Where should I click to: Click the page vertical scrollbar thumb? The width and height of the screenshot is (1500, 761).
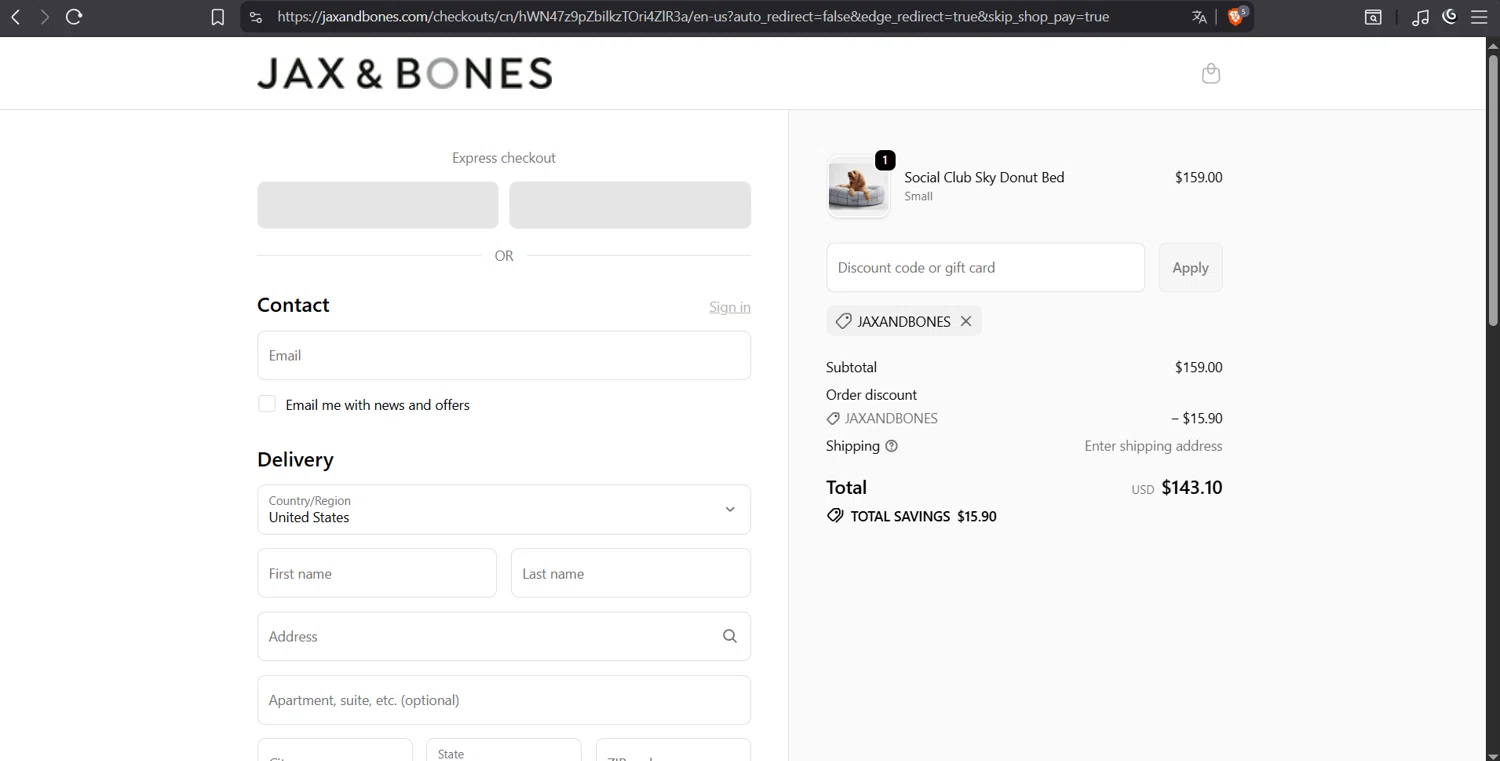pyautogui.click(x=1493, y=190)
